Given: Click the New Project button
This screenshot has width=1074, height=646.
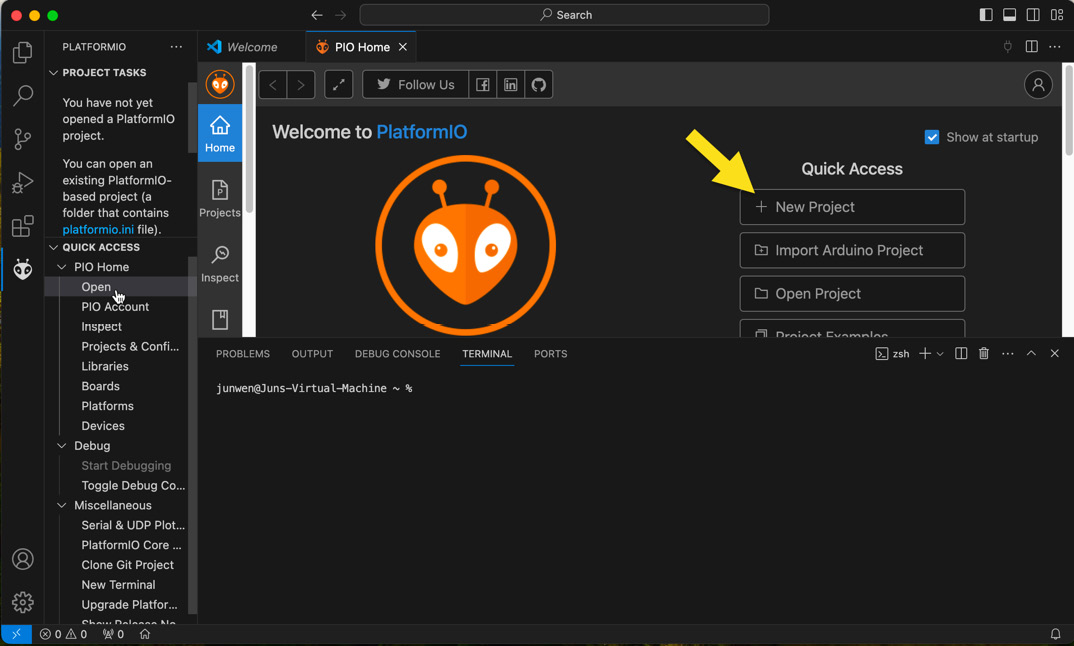Looking at the screenshot, I should pyautogui.click(x=852, y=207).
